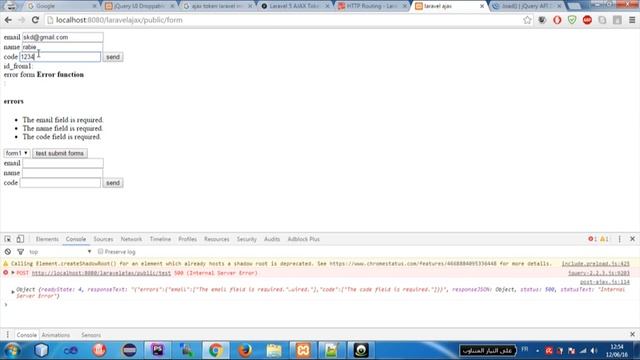The image size is (640, 360).
Task: Activate the DevTools inspect element icon
Action: tap(8, 239)
